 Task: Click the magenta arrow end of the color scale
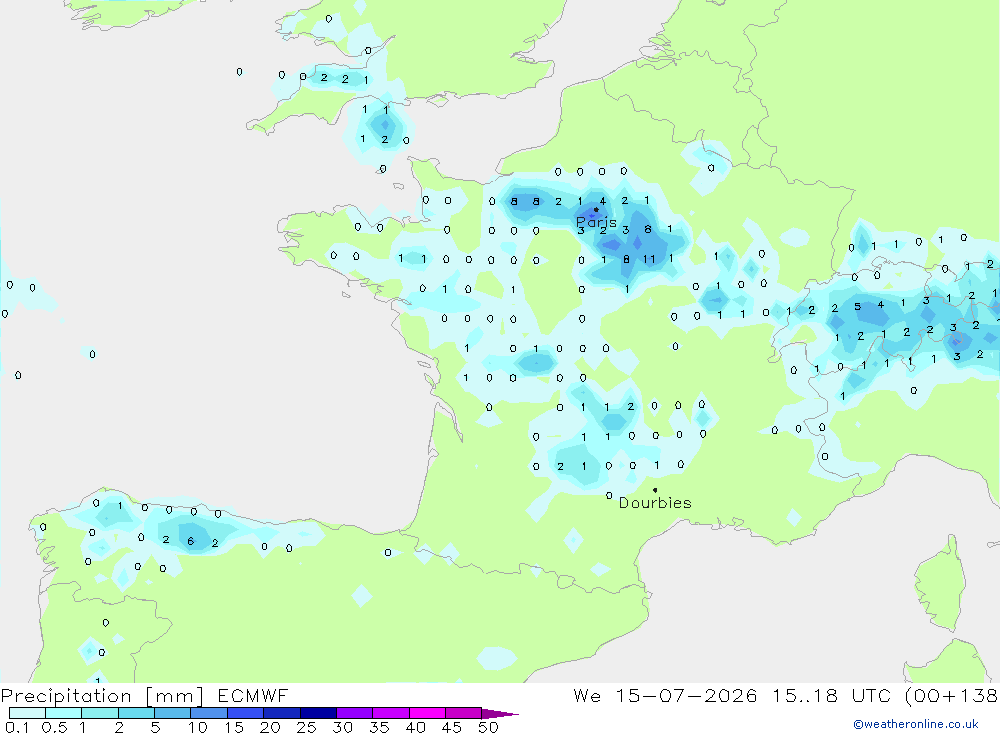(500, 714)
